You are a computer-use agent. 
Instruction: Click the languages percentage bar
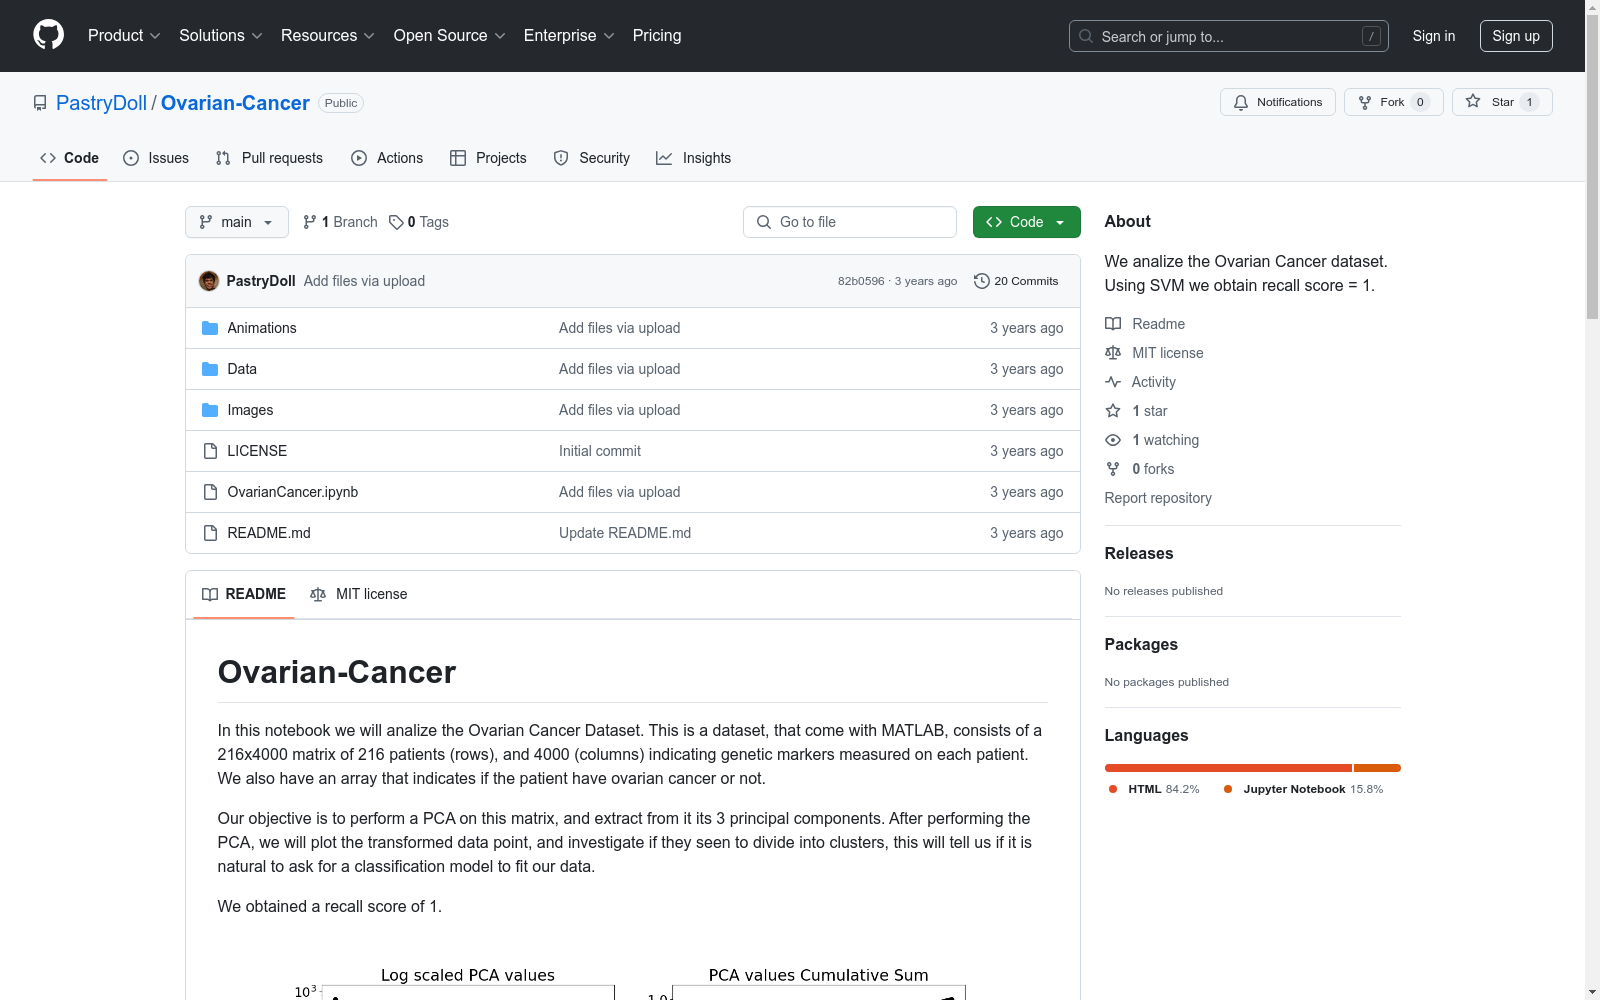(1253, 768)
